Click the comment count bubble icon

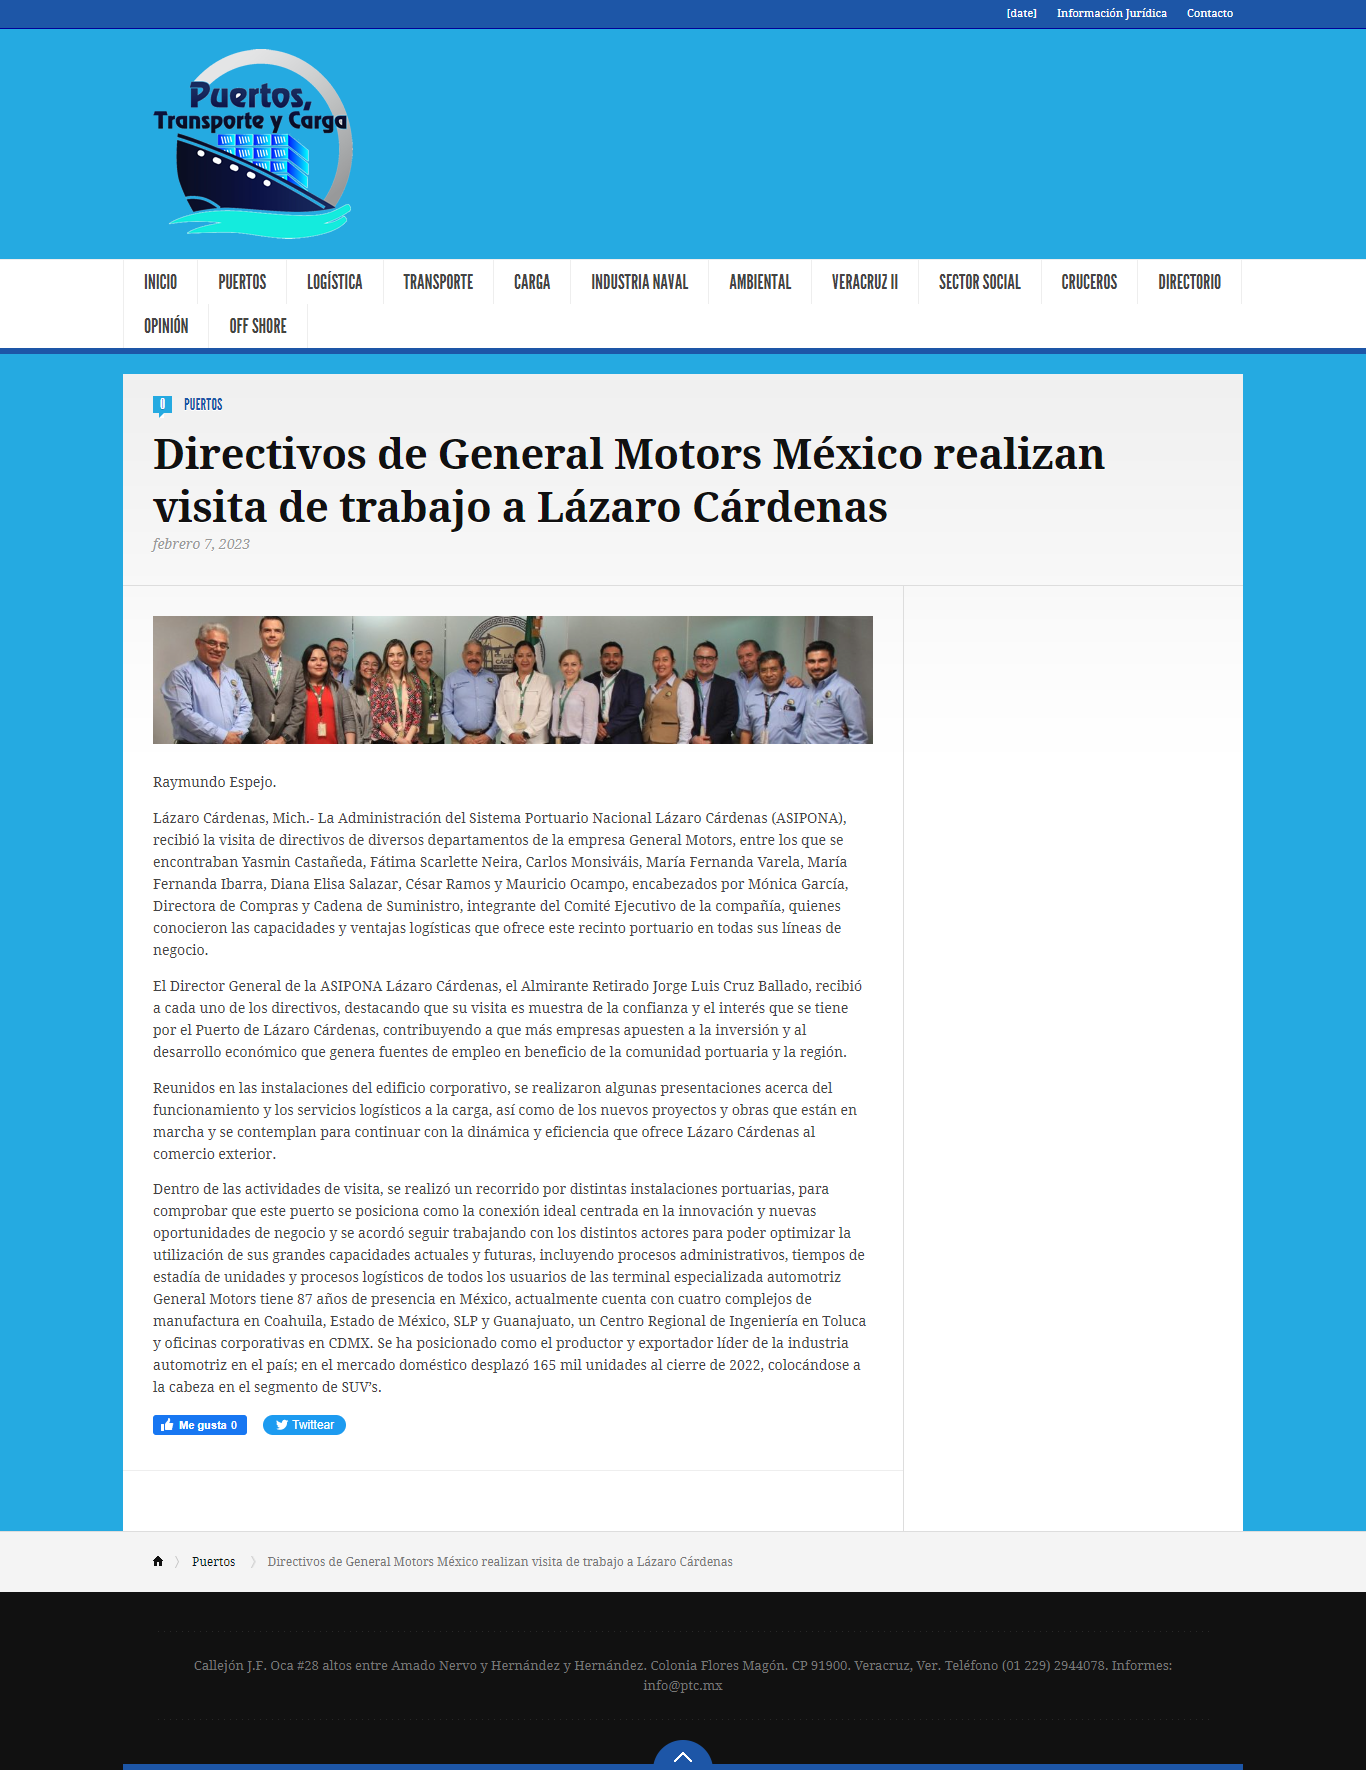(x=162, y=405)
